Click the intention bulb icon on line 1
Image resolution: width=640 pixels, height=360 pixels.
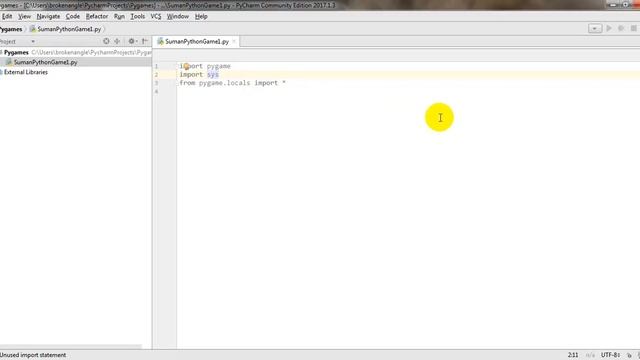[186, 66]
